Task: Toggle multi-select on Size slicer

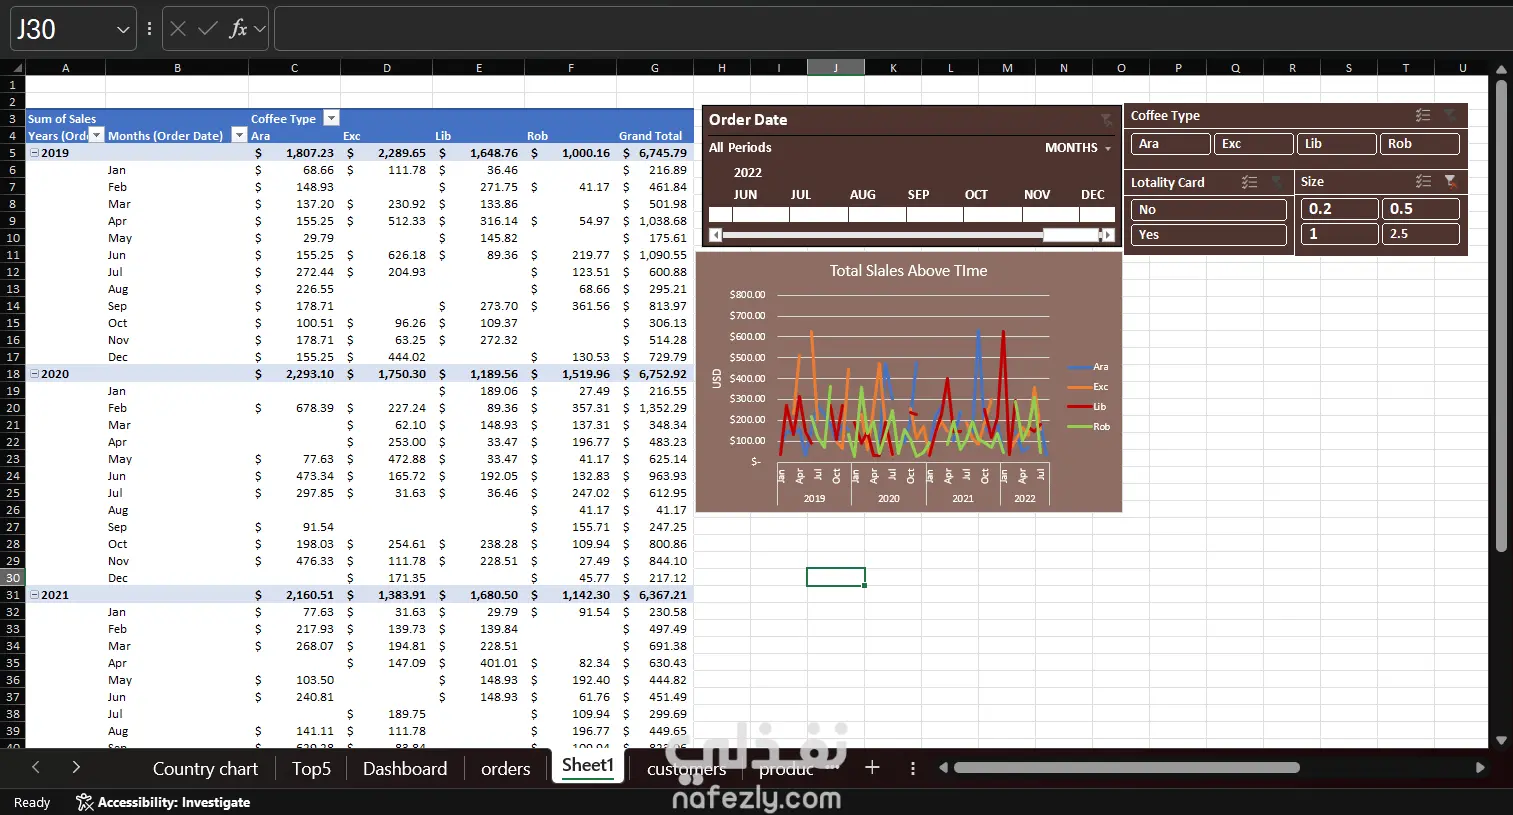Action: pos(1424,181)
